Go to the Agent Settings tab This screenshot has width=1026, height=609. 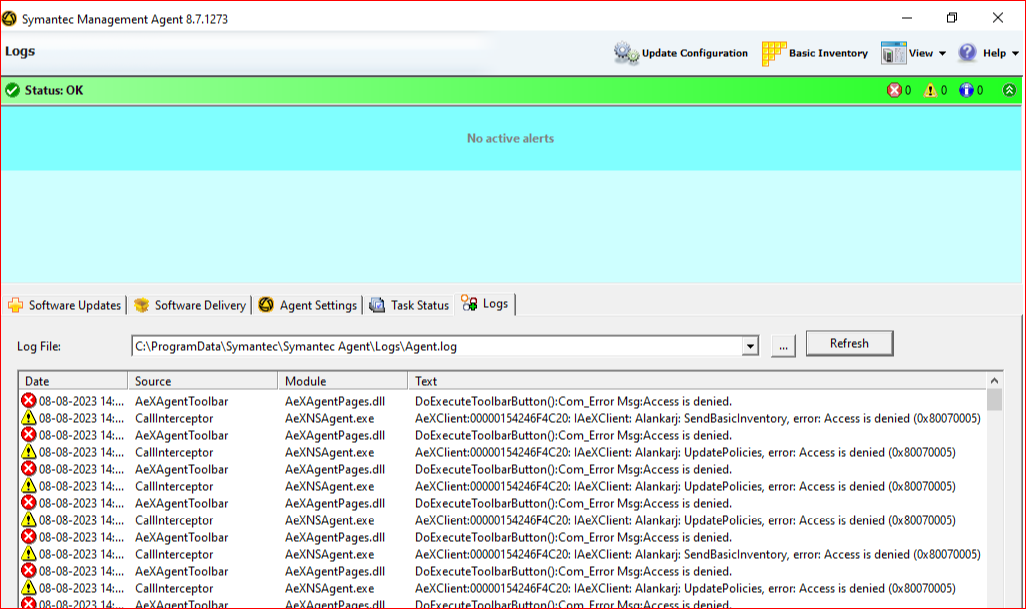coord(308,305)
